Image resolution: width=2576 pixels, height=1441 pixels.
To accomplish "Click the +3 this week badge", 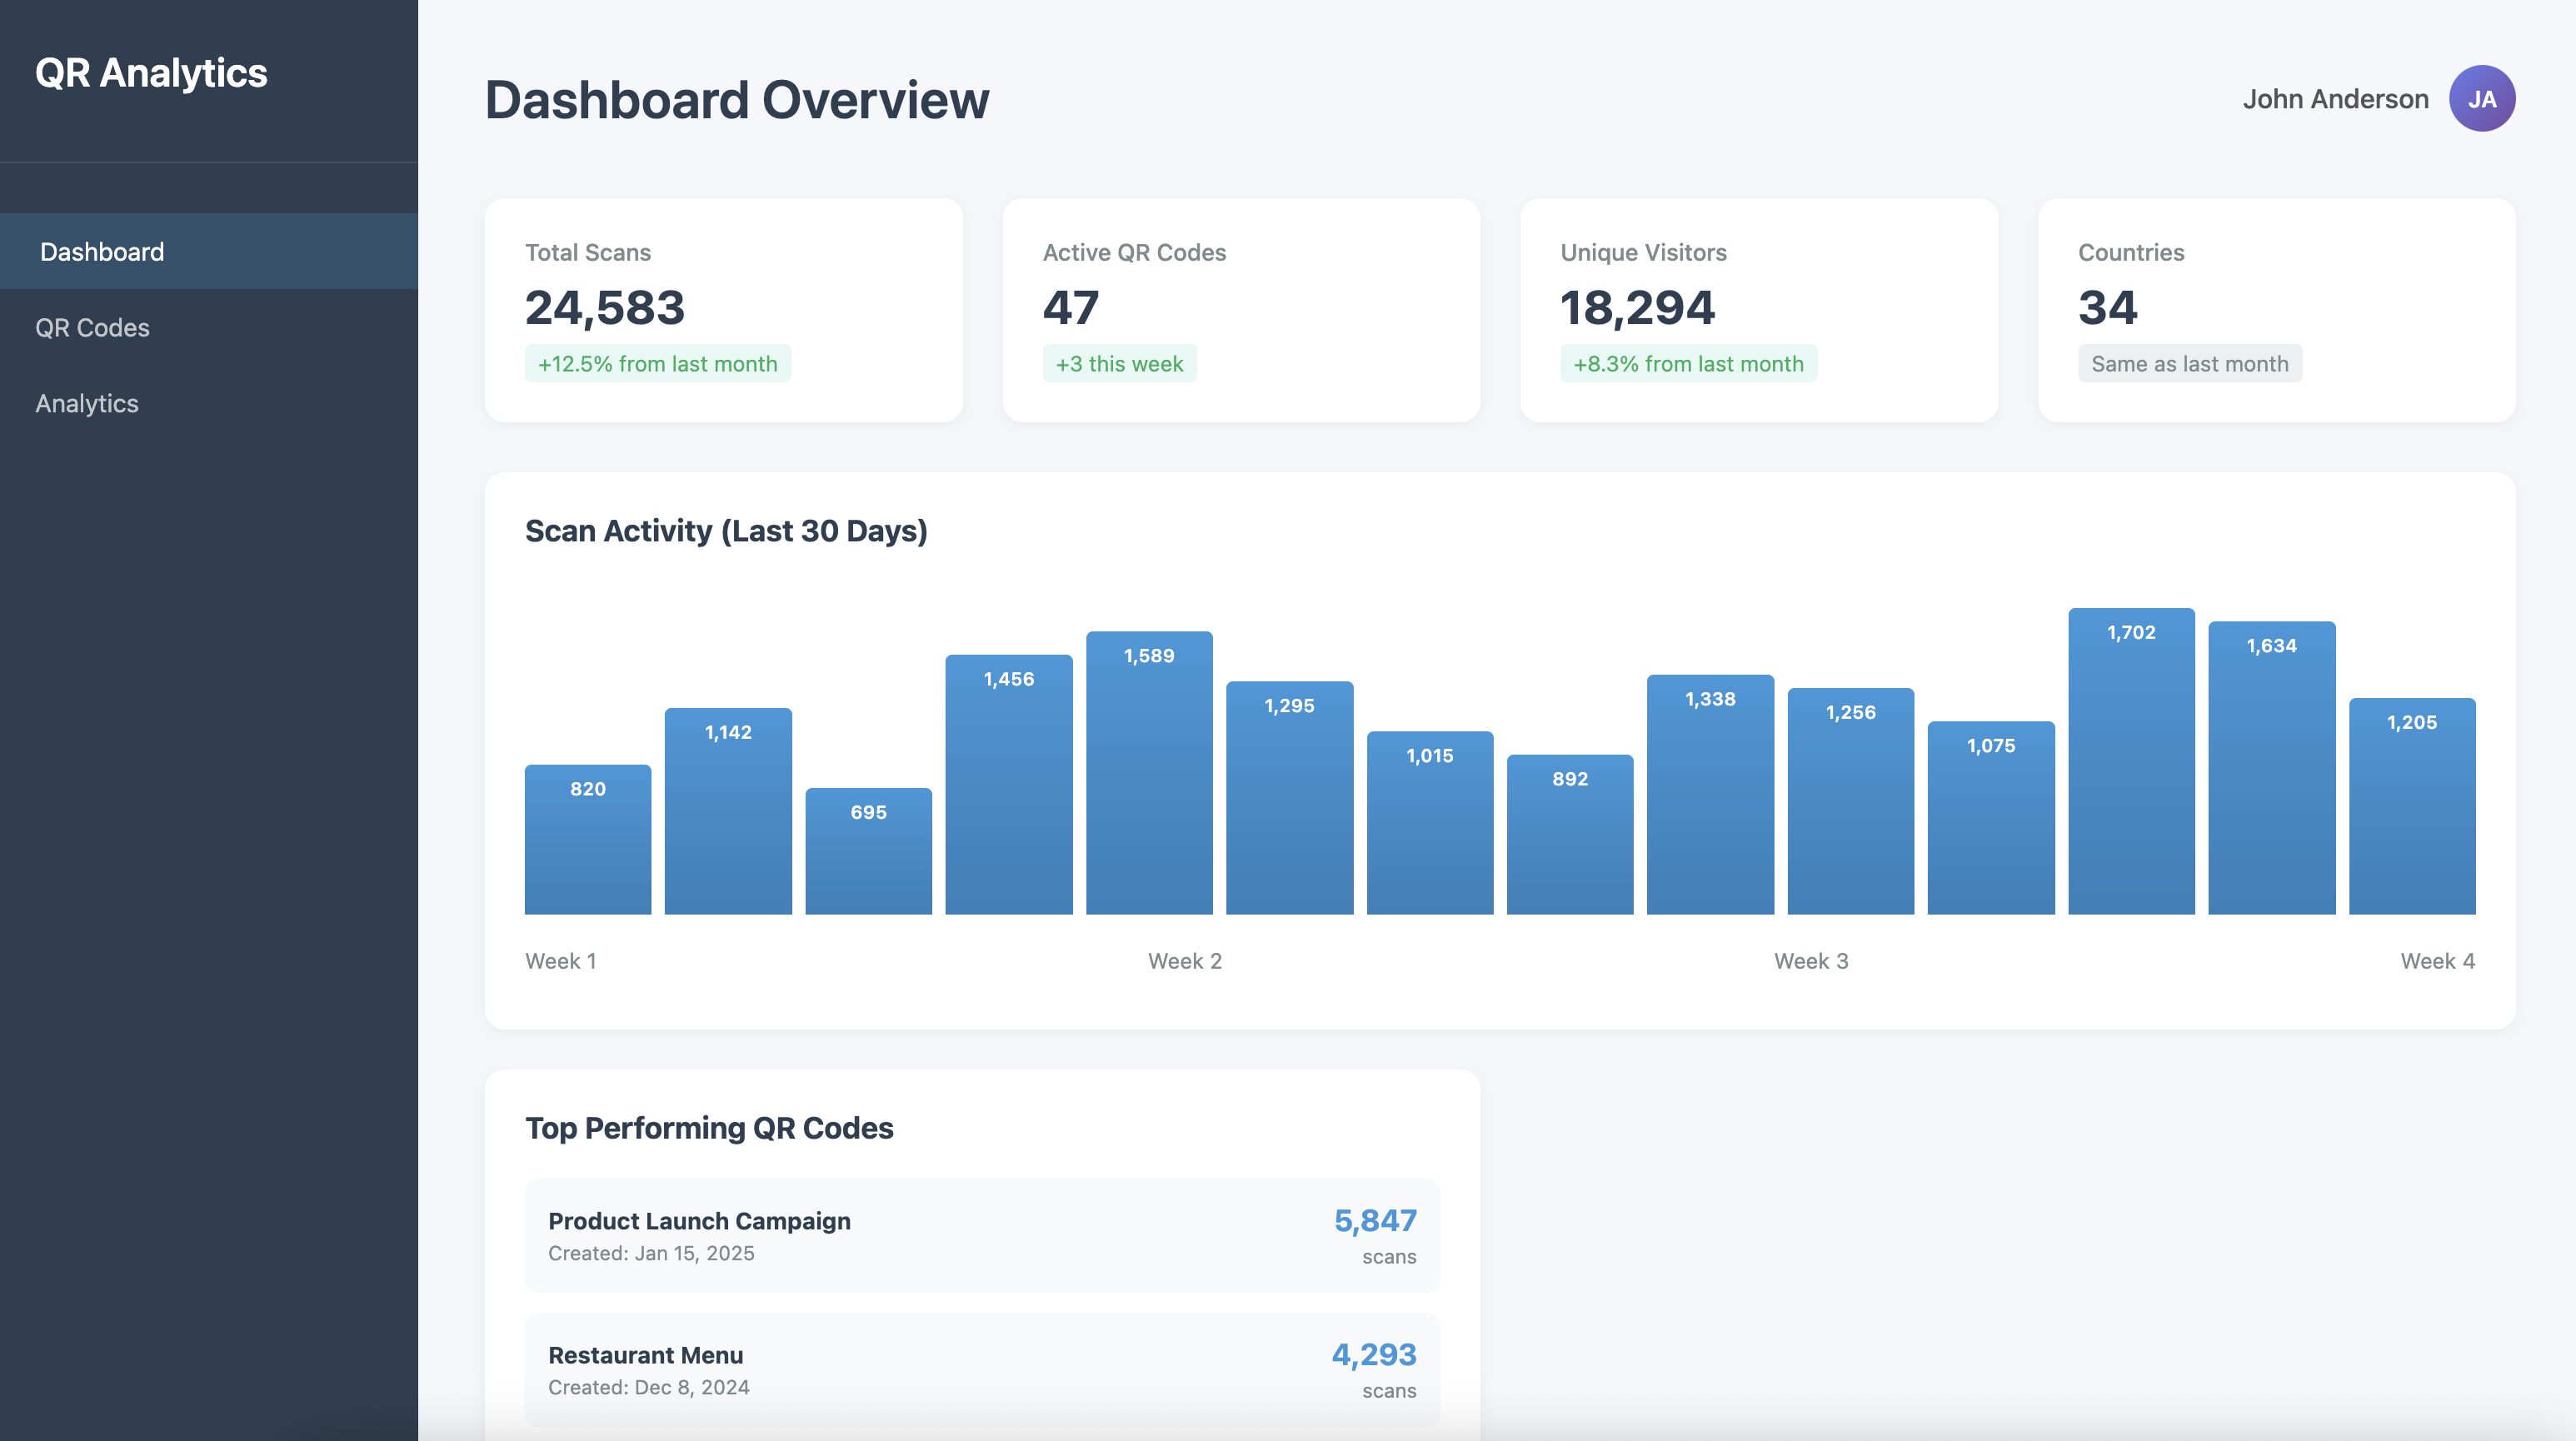I will tap(1119, 364).
